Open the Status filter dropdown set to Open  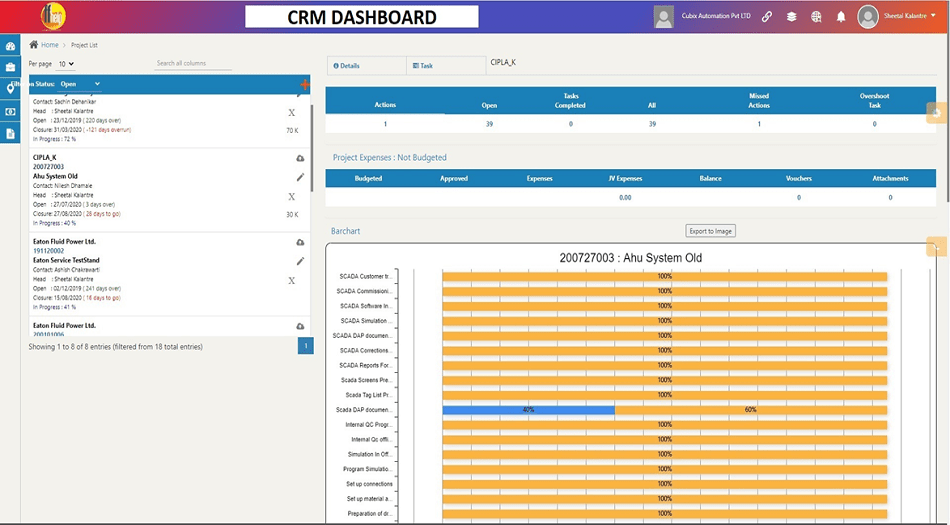coord(79,84)
